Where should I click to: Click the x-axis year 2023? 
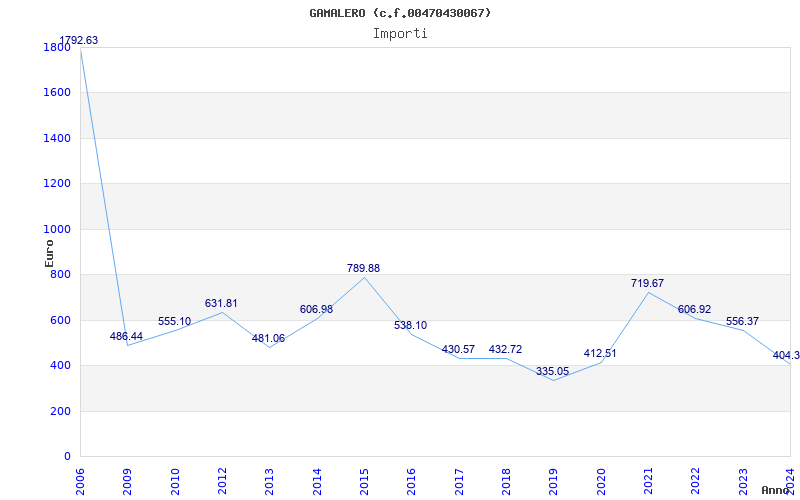[x=743, y=482]
